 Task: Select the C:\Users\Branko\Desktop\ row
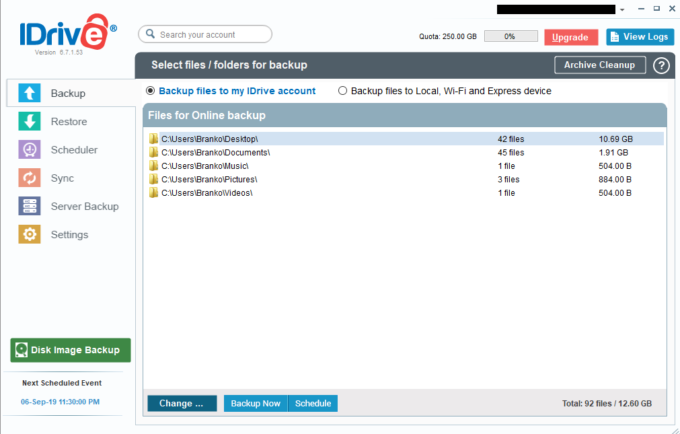(x=406, y=139)
